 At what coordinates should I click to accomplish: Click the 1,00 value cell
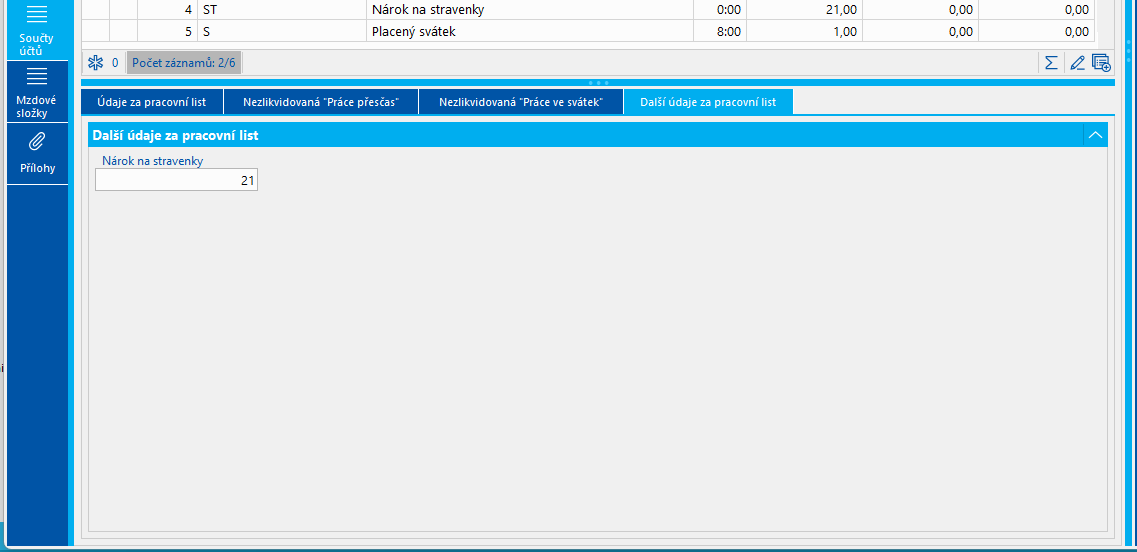pos(804,31)
